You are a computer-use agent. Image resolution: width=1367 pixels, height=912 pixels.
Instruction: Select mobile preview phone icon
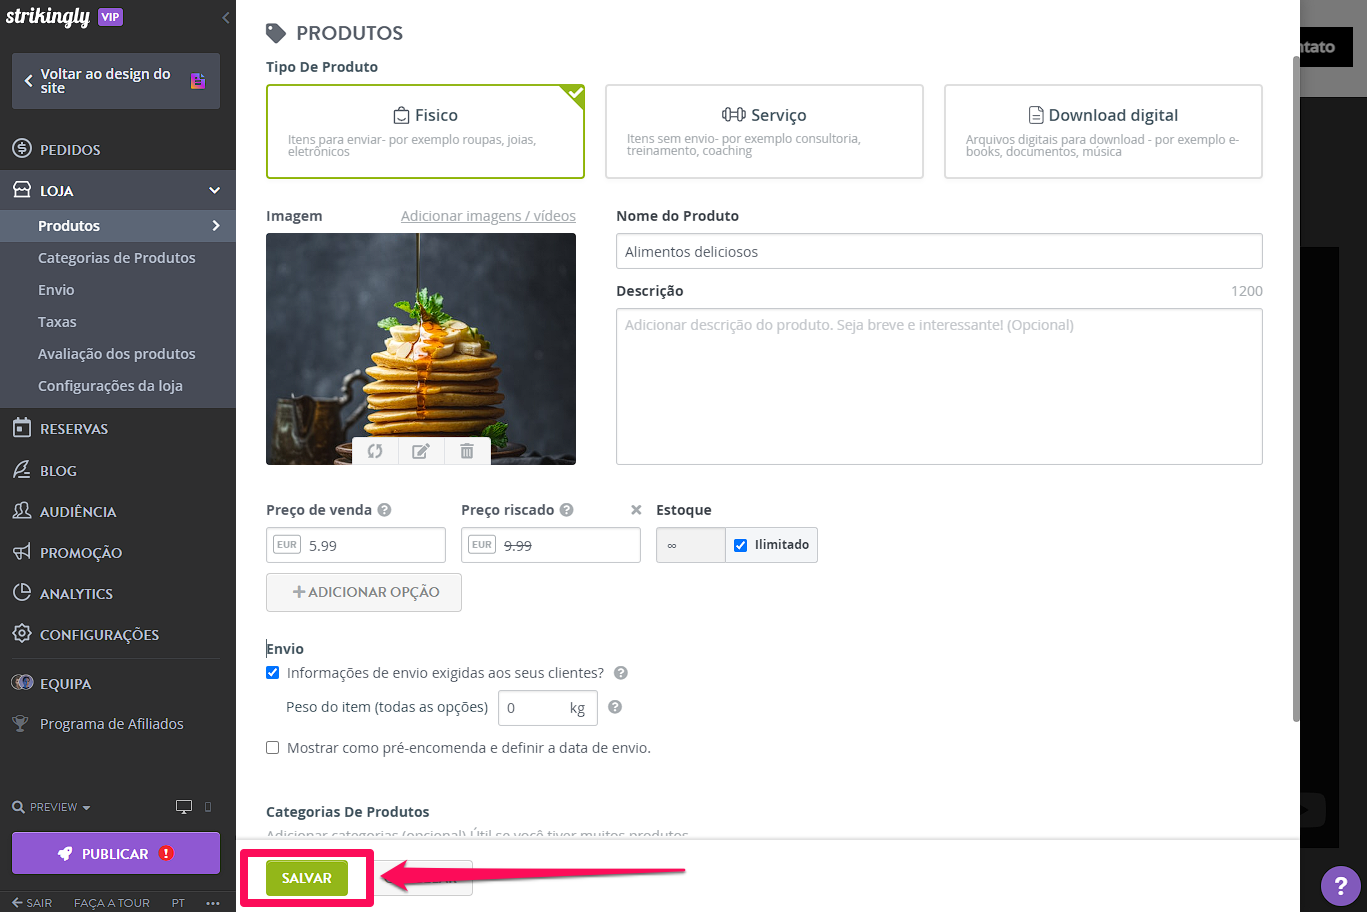pyautogui.click(x=208, y=807)
